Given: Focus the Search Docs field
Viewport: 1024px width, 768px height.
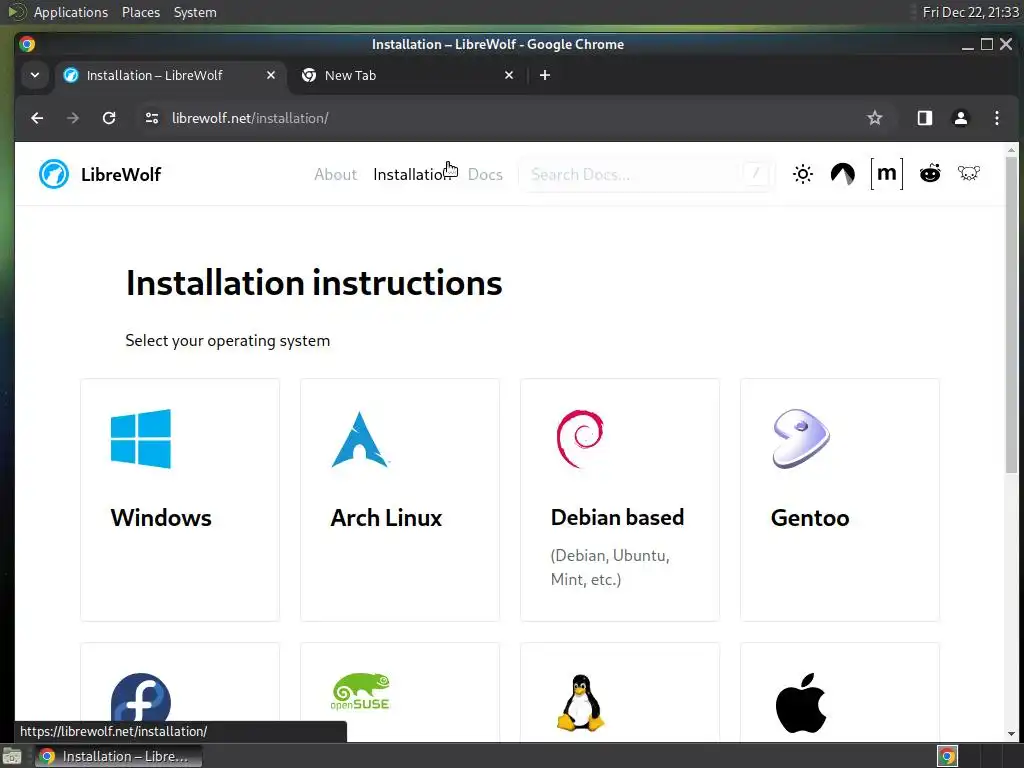Looking at the screenshot, I should 647,174.
